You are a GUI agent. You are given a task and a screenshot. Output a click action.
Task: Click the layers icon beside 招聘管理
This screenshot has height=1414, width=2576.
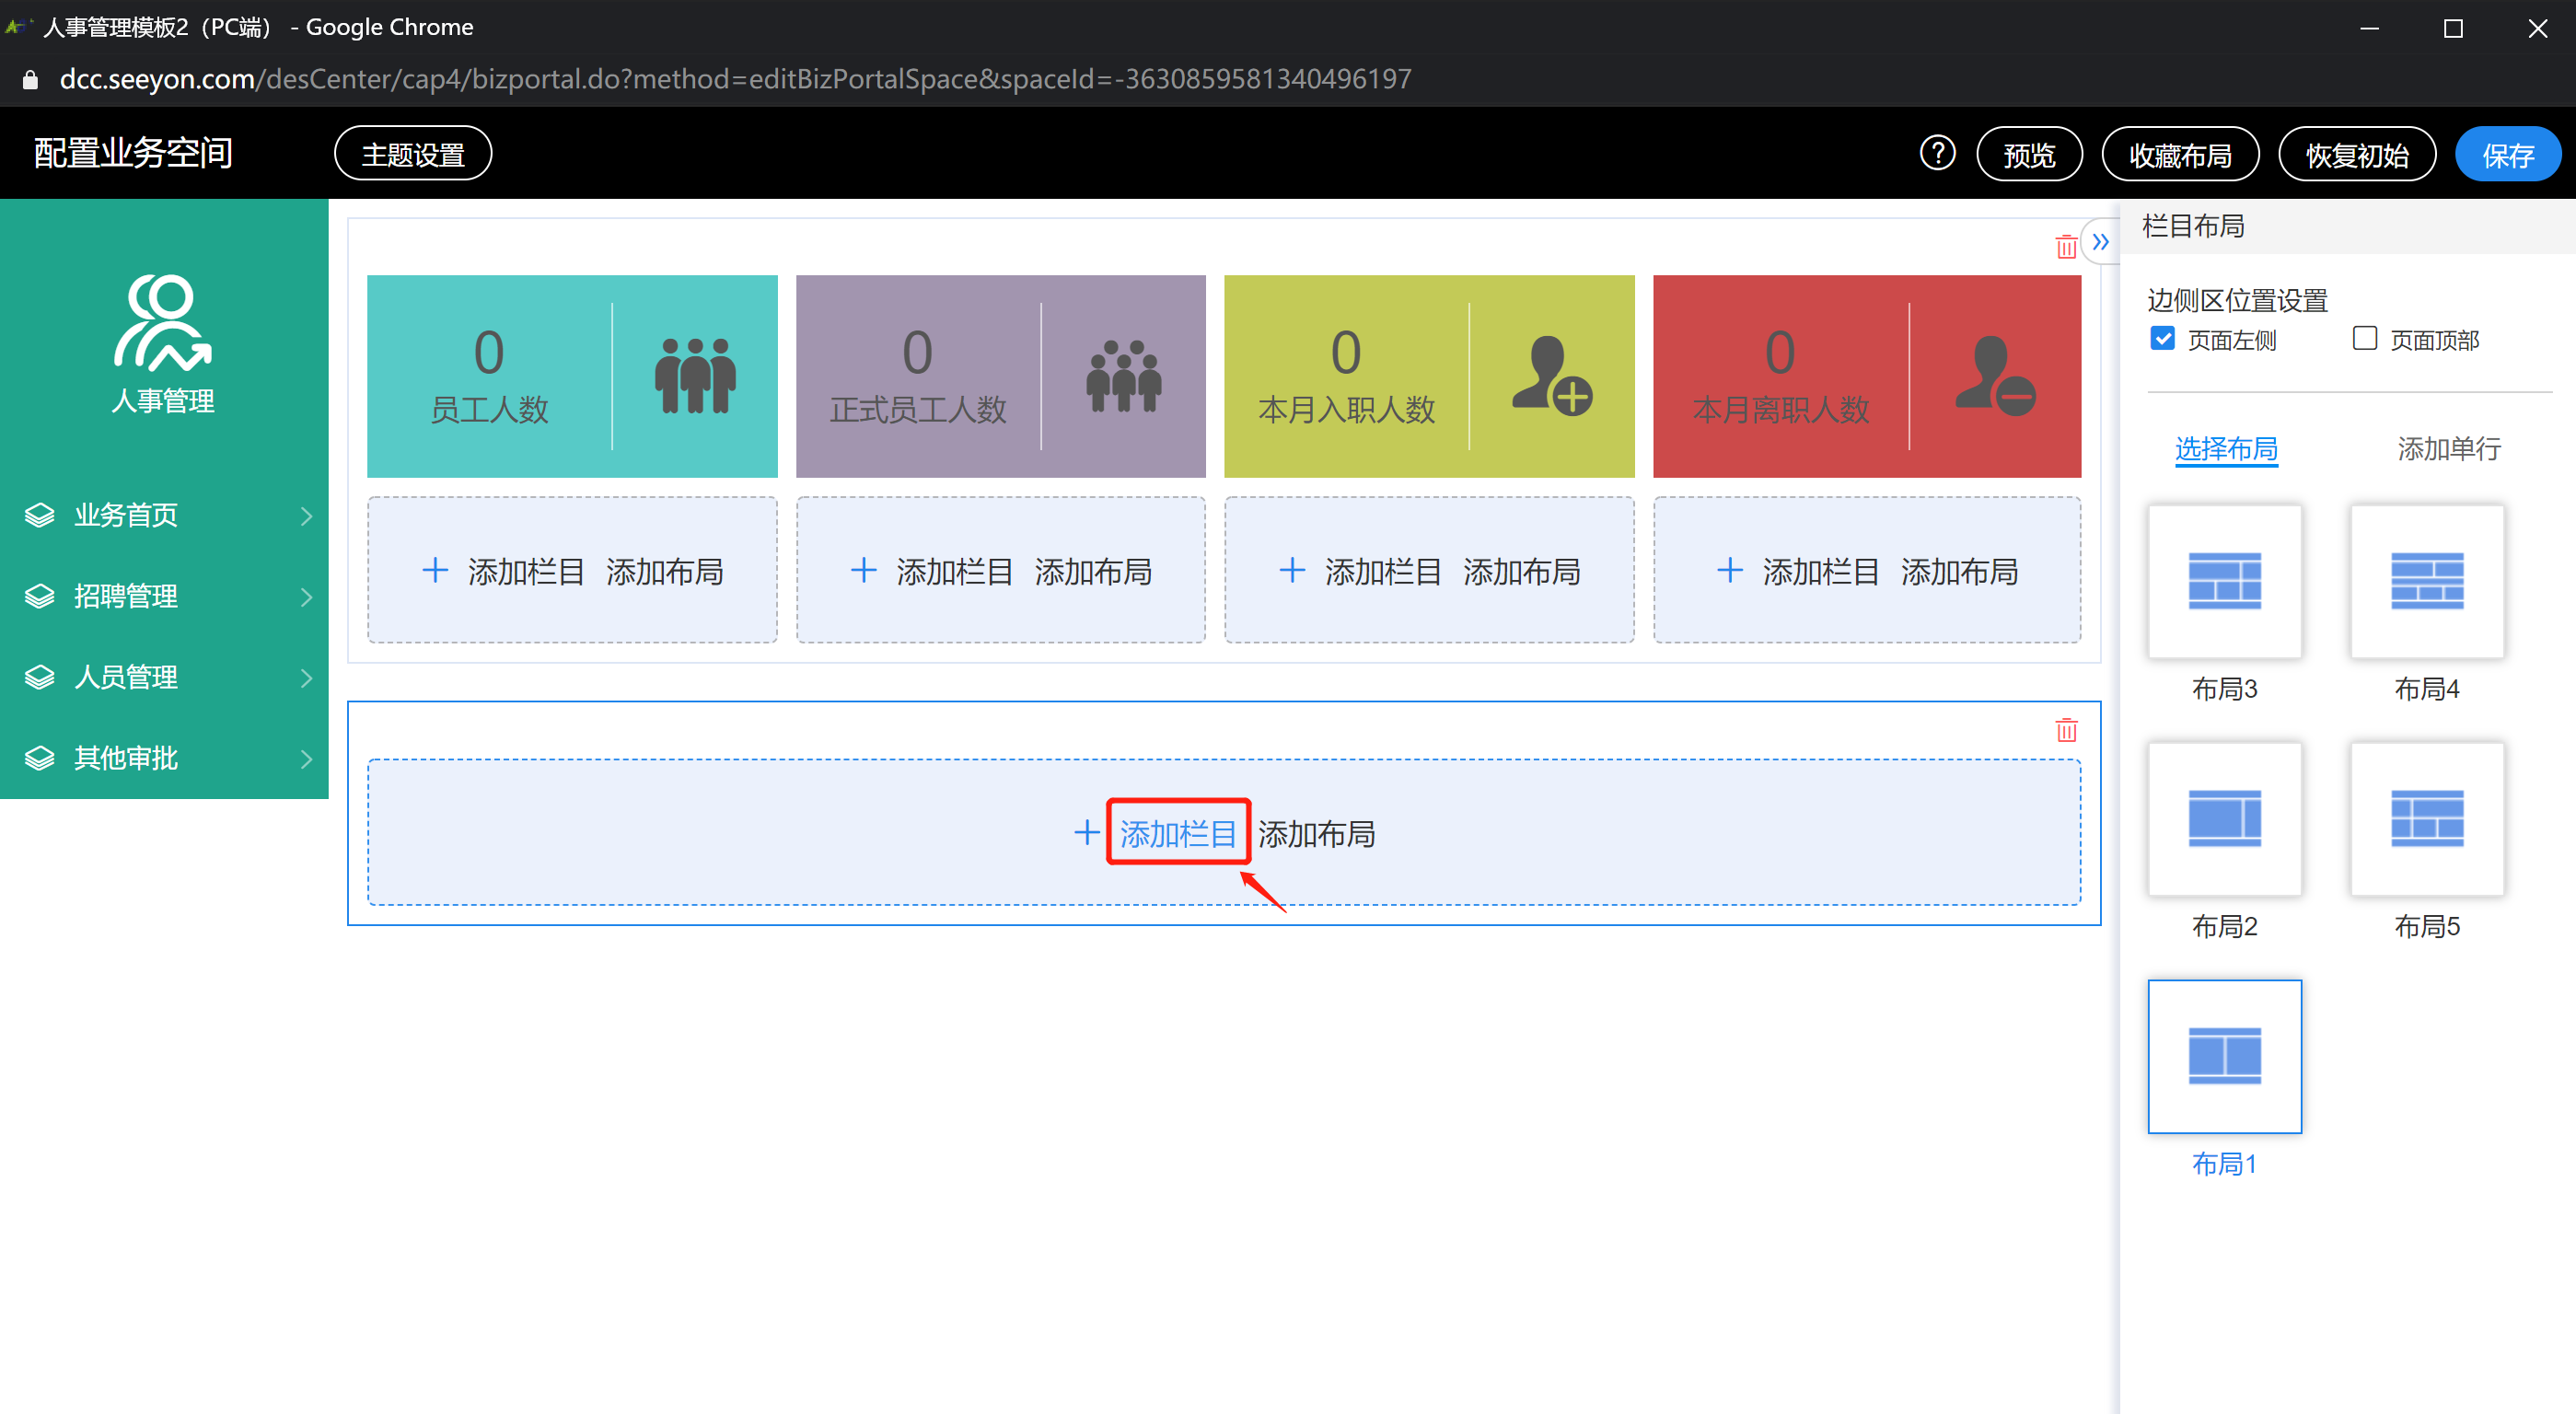[39, 596]
